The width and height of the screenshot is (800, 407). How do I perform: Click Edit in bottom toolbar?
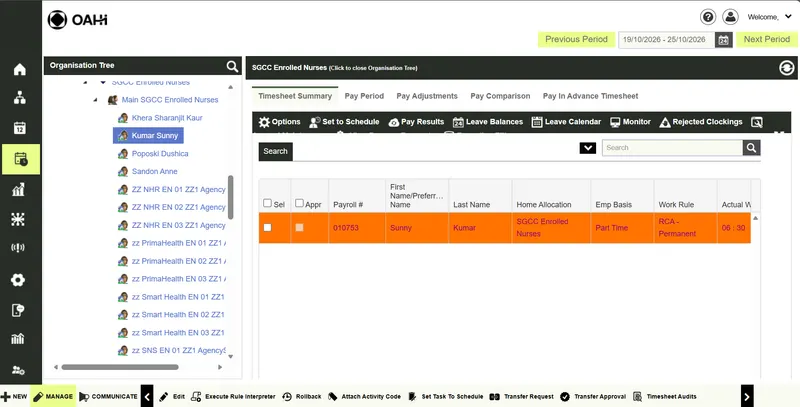tap(172, 396)
